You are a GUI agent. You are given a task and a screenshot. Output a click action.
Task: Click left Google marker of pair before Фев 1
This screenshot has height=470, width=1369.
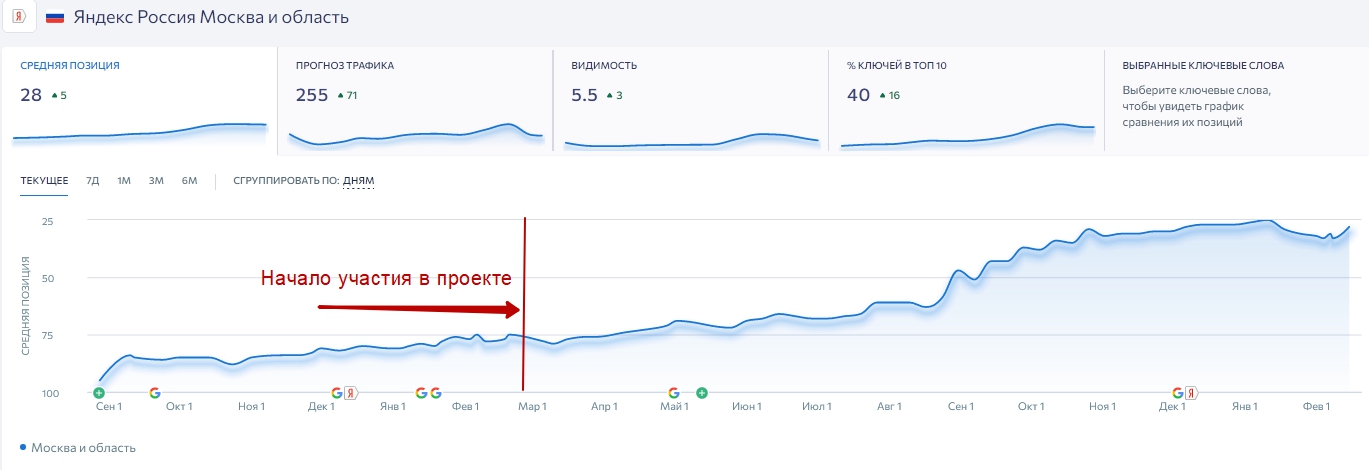[421, 393]
